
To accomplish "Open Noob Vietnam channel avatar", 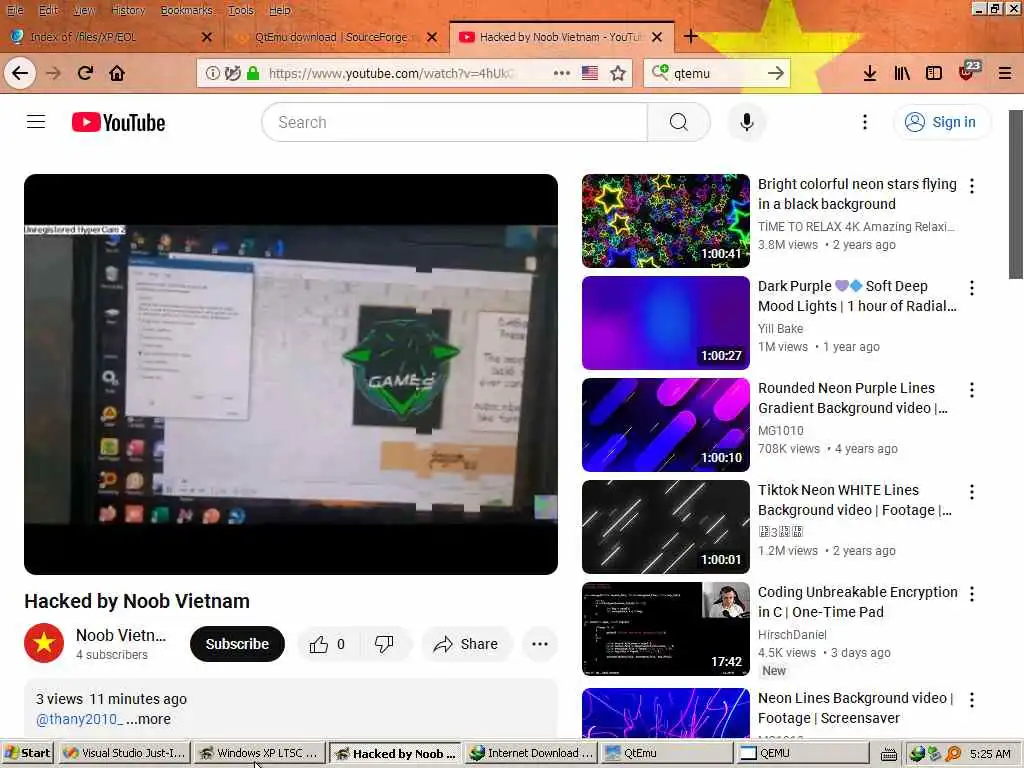I will click(44, 643).
